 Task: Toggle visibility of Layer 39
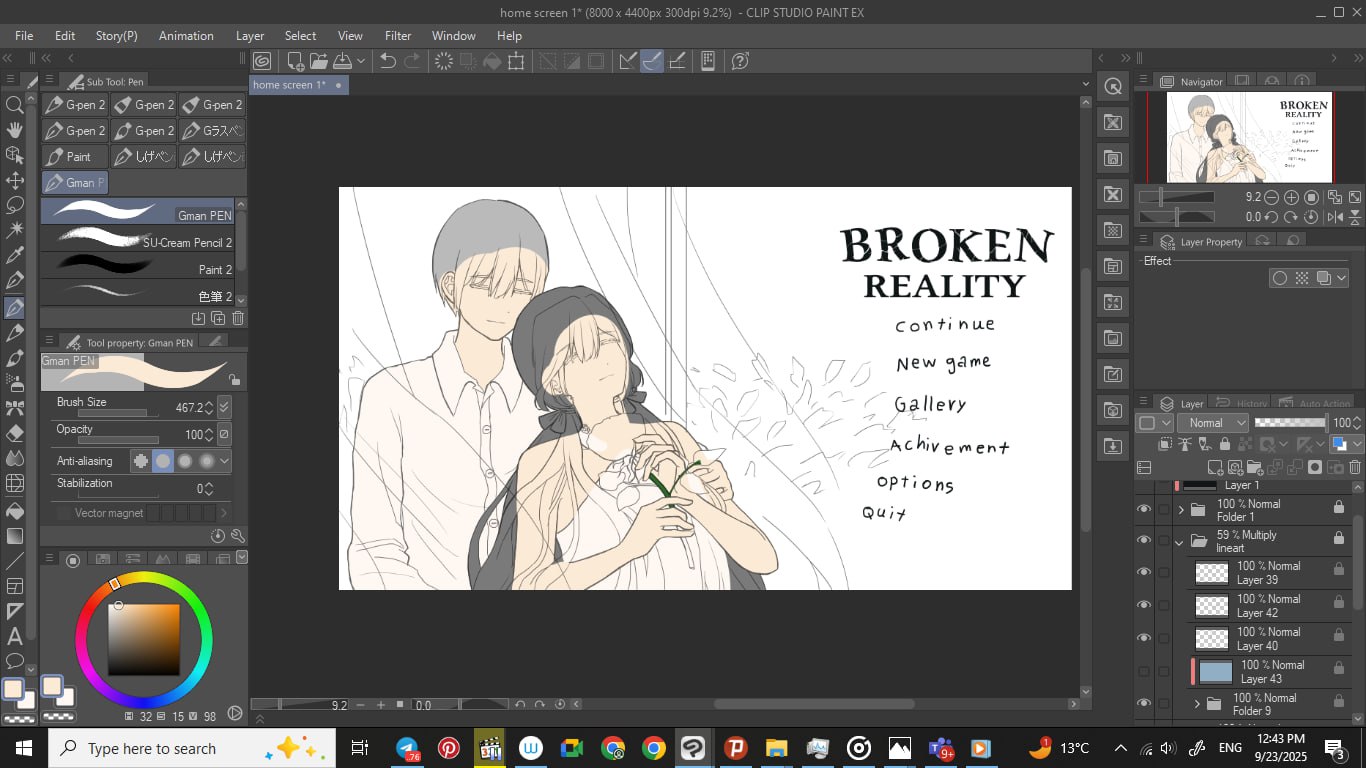click(x=1144, y=573)
